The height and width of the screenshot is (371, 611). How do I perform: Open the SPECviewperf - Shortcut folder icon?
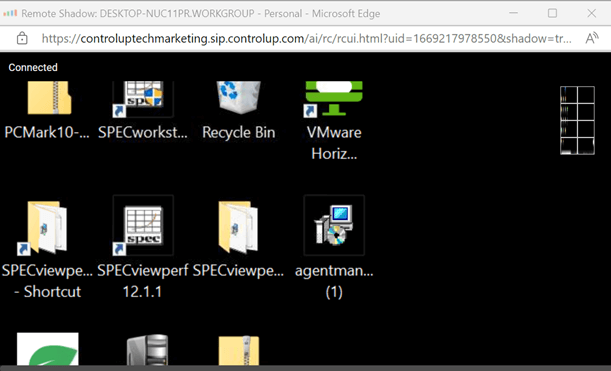43,228
